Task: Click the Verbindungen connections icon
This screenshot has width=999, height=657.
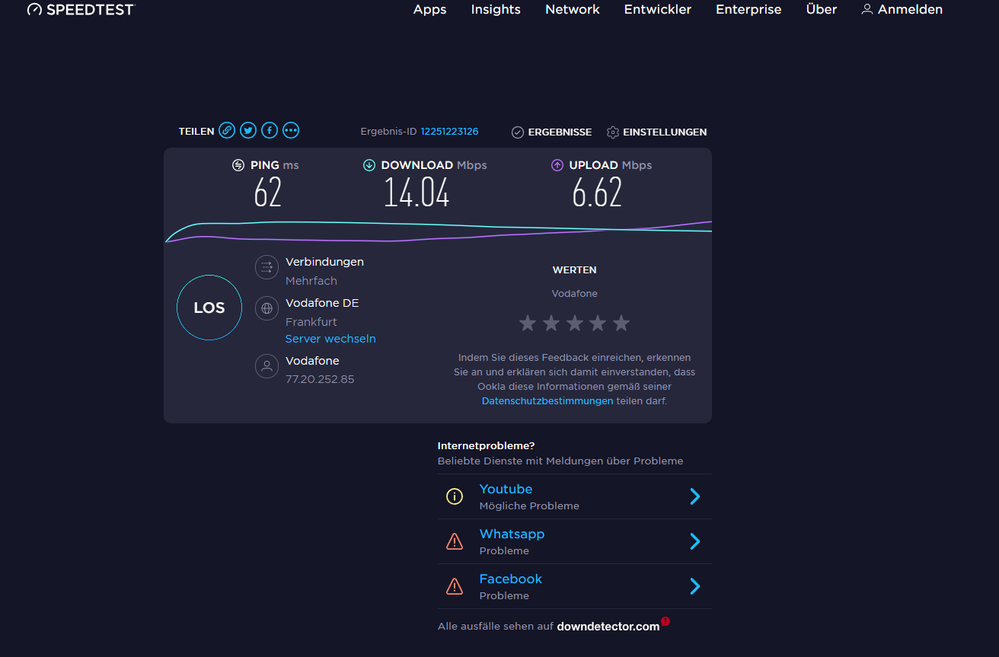Action: coord(267,268)
